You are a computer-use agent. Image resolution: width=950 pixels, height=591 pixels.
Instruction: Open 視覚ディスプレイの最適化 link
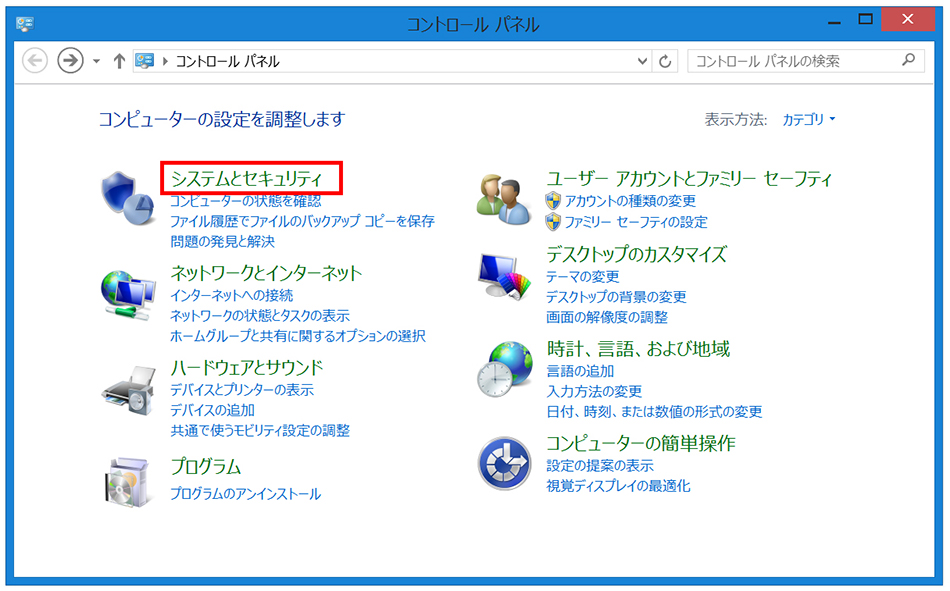pyautogui.click(x=618, y=486)
